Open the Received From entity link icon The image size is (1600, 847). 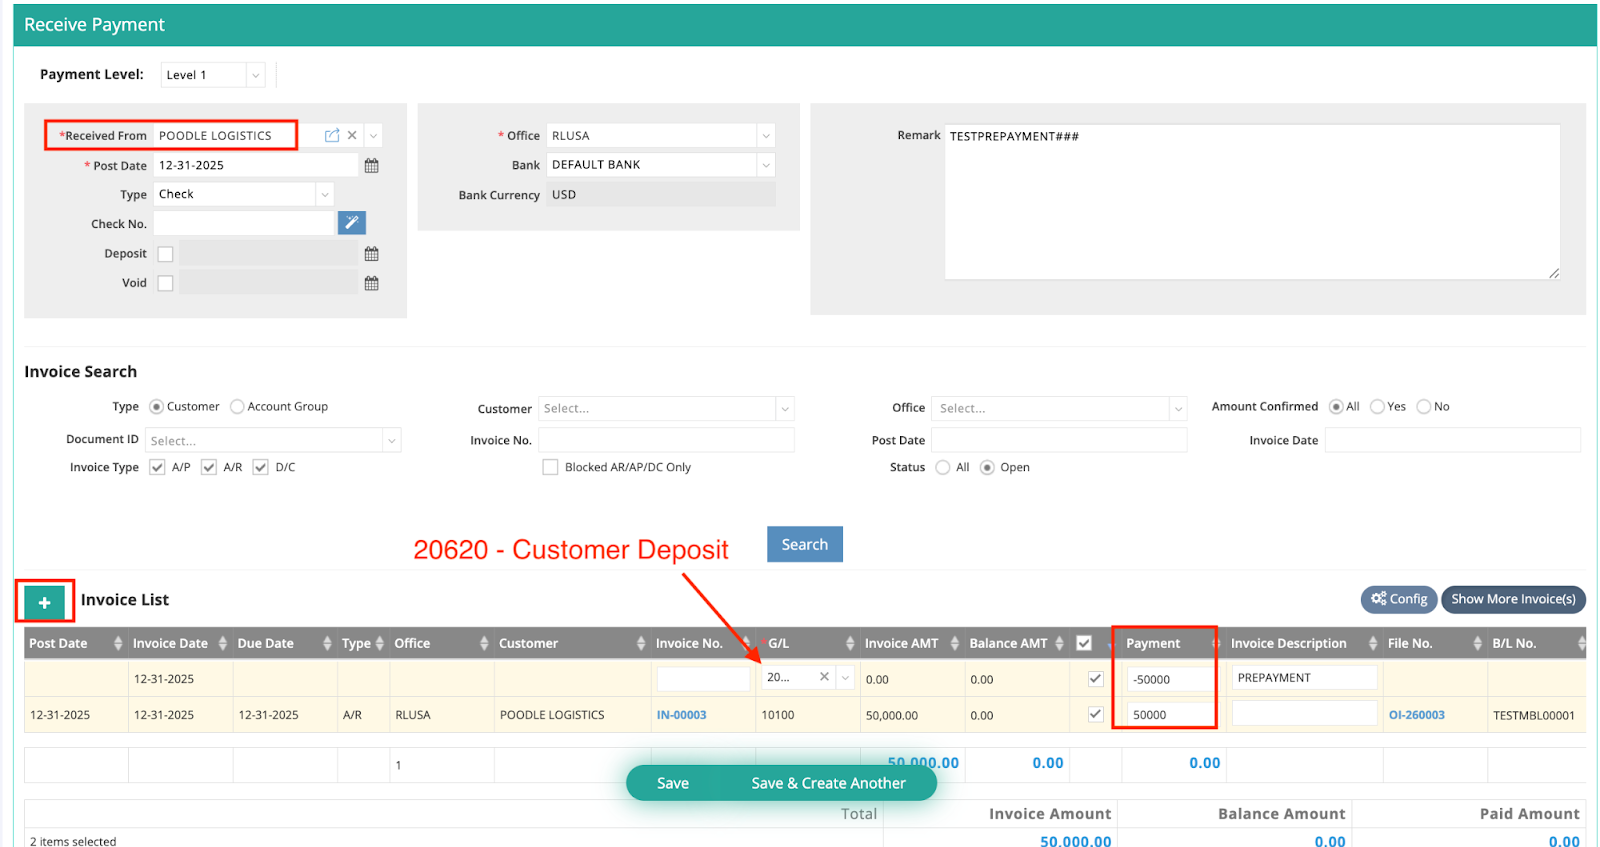[x=332, y=136]
